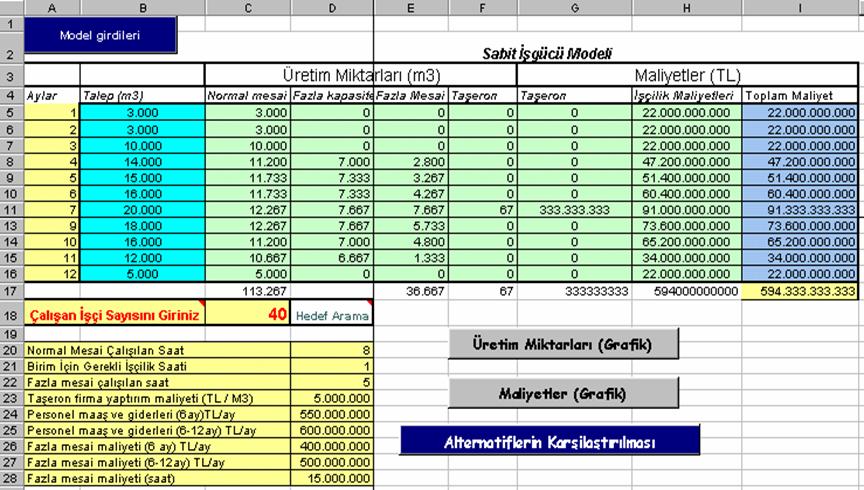864x490 pixels.
Task: Select the Normal mesai total cell 113.267
Action: pos(248,291)
